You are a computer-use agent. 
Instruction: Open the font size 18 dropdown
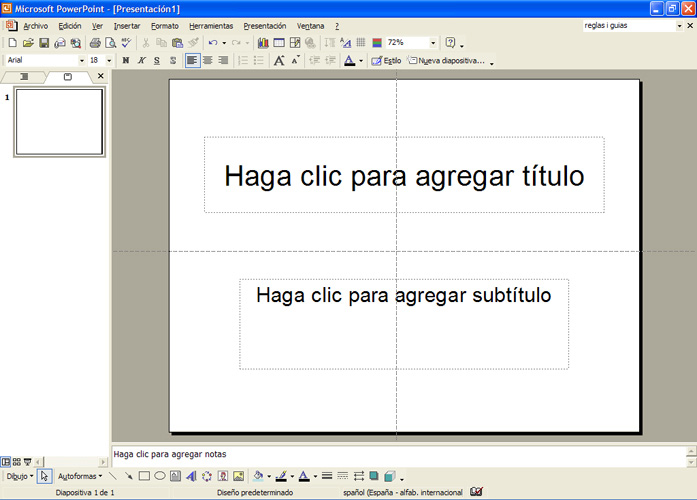click(x=109, y=60)
